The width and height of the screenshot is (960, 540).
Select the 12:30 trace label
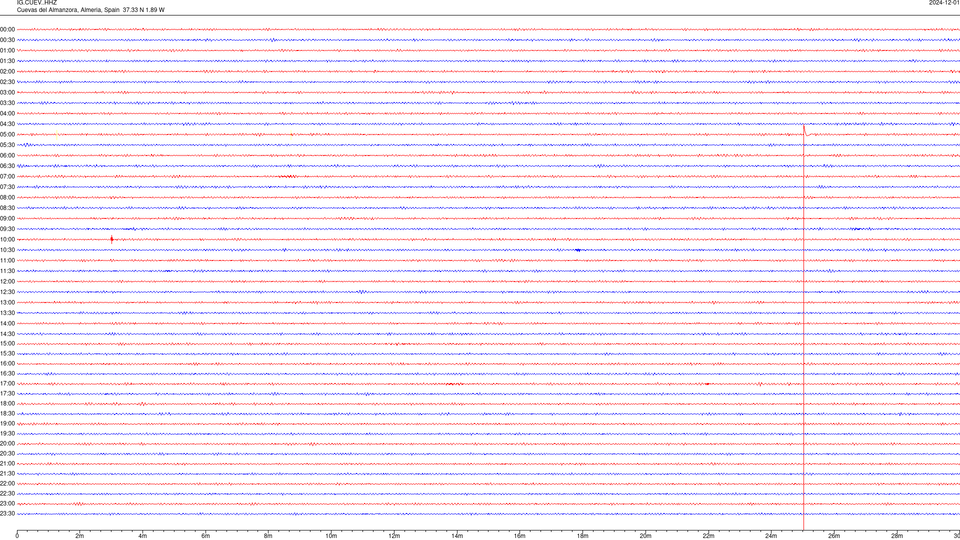coord(7,292)
